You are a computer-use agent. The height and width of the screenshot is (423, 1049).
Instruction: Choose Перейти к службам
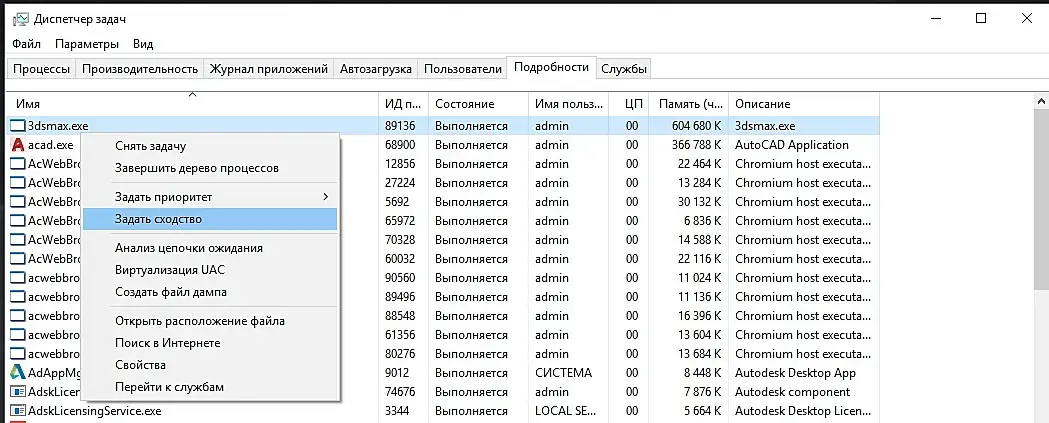pos(210,387)
